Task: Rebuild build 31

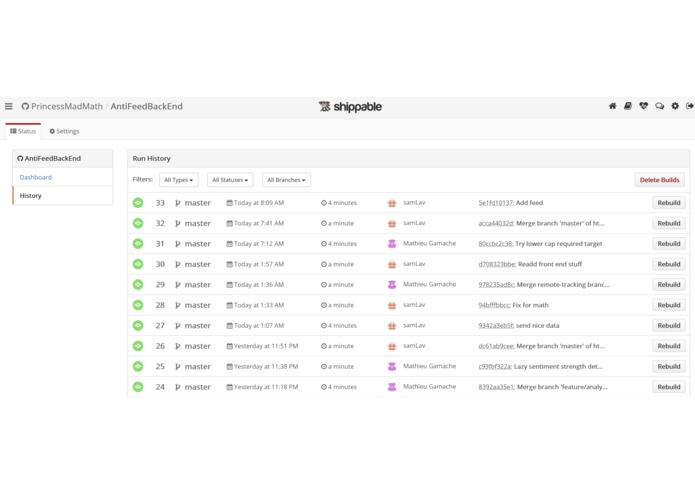Action: (x=669, y=244)
